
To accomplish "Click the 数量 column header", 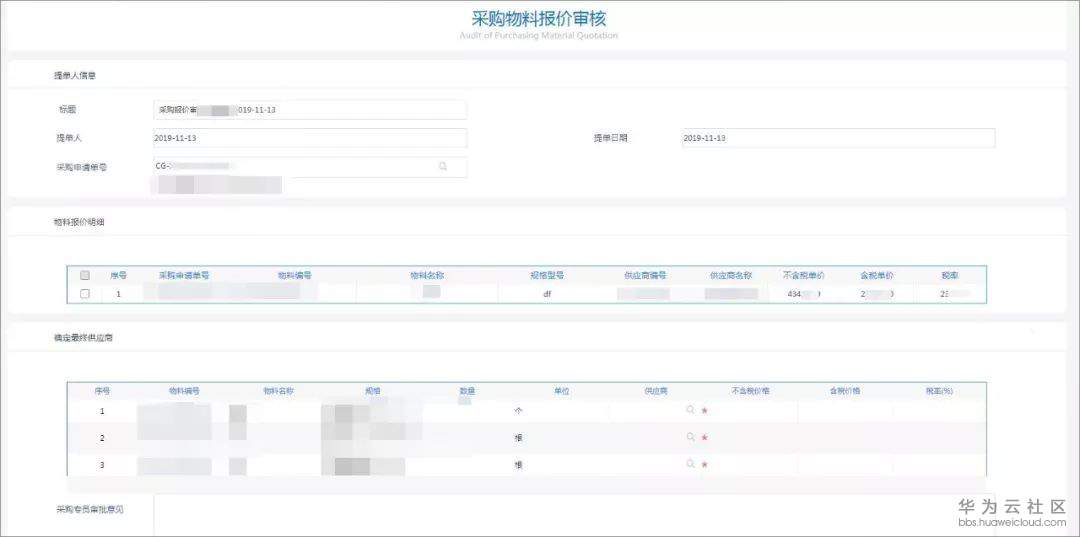I will point(468,390).
